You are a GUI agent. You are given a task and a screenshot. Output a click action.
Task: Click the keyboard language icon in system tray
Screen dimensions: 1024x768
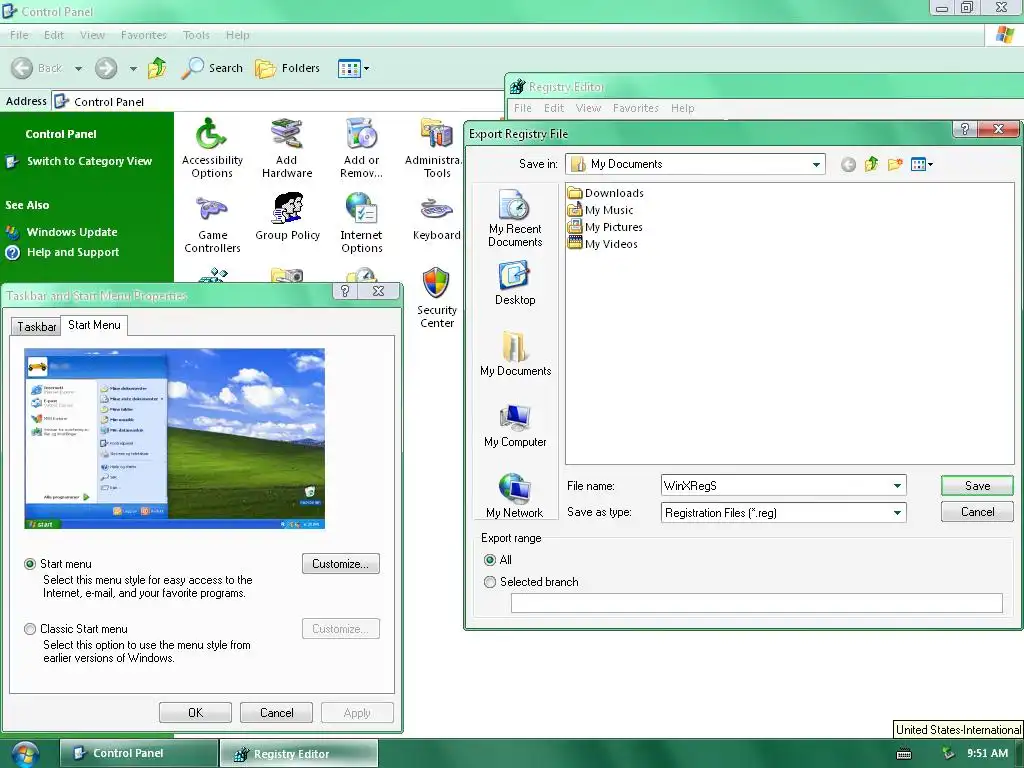tap(904, 754)
